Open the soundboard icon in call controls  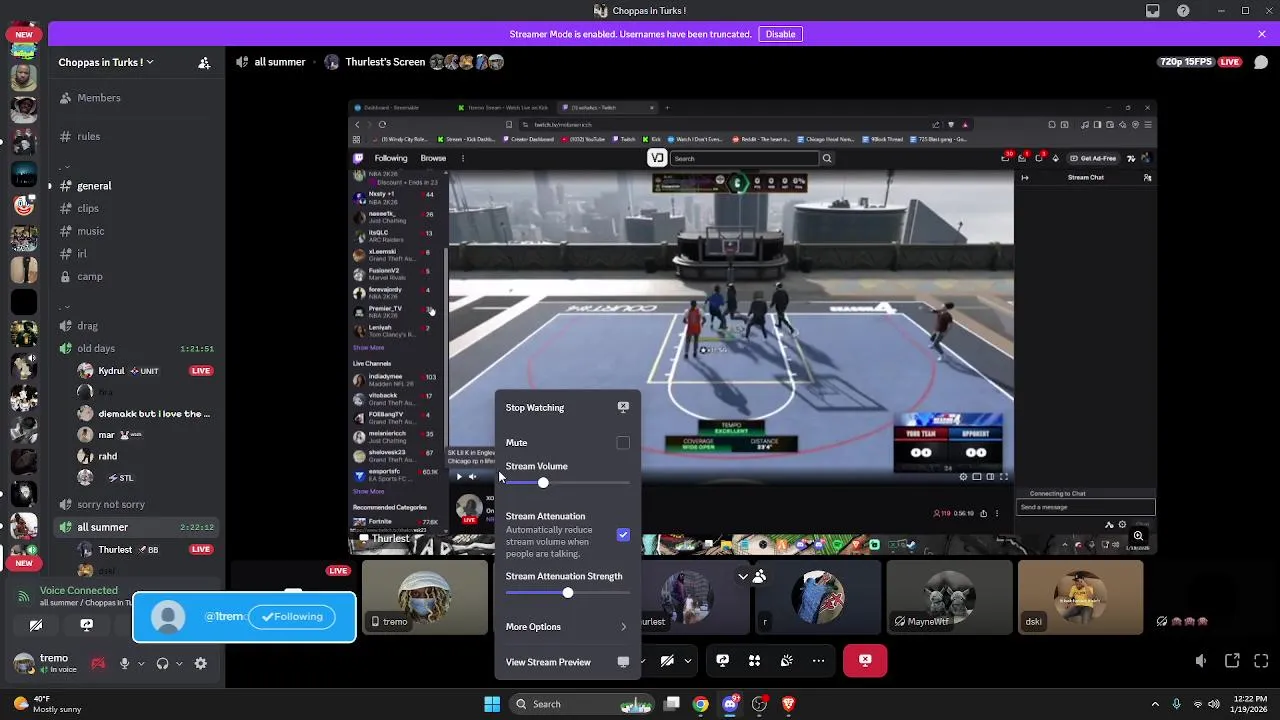coord(787,661)
